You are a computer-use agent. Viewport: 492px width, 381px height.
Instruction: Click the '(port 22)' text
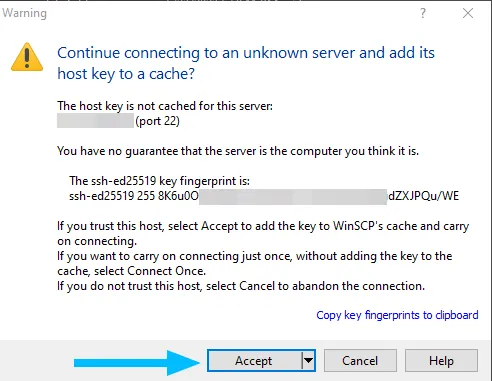(x=157, y=121)
